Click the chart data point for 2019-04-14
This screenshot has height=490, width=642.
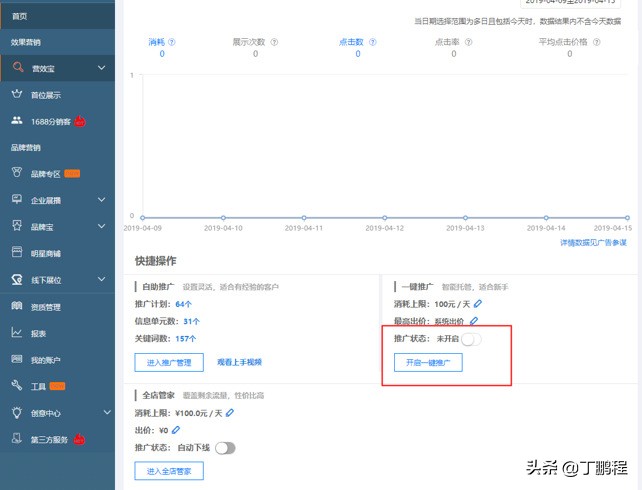pos(546,218)
